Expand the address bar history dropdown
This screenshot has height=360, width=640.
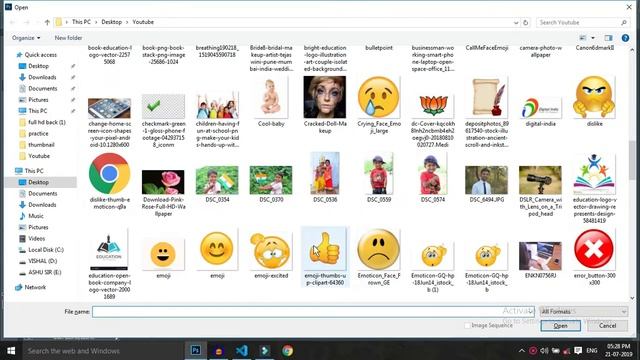click(516, 22)
